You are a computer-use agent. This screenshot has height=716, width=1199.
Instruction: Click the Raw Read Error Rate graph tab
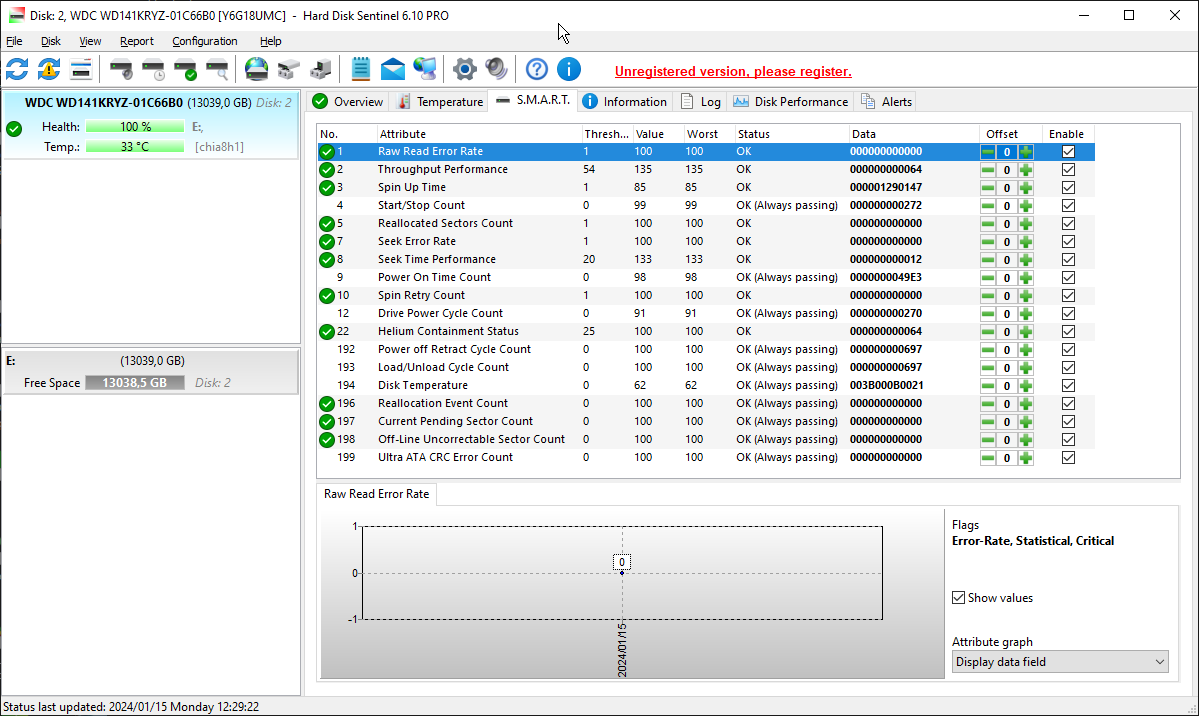[376, 494]
